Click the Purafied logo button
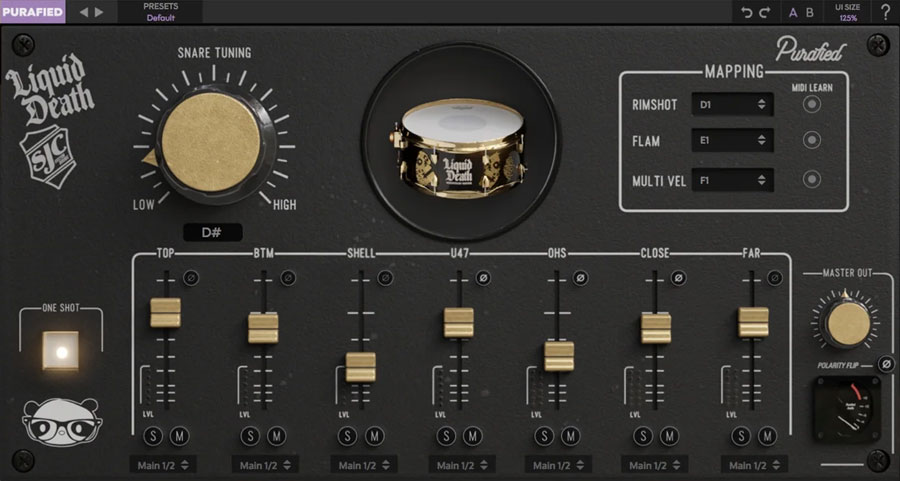The height and width of the screenshot is (481, 900). [x=32, y=12]
